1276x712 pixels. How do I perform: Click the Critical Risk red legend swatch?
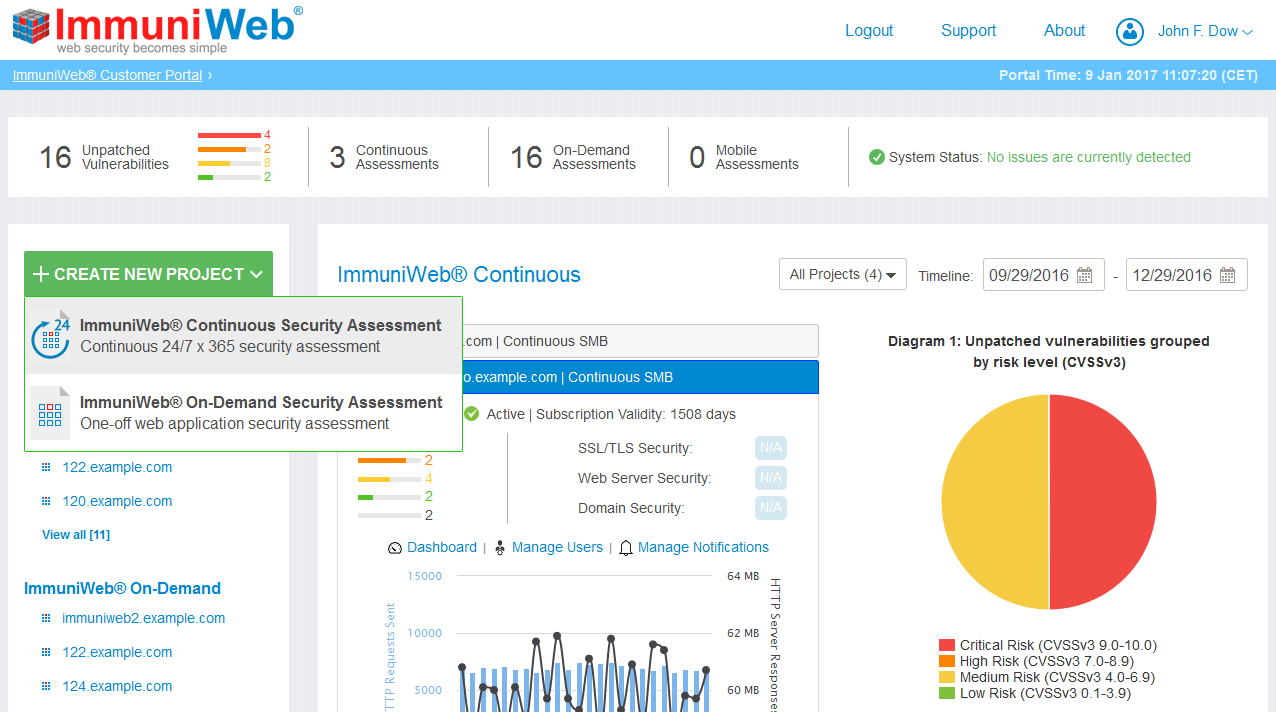click(x=947, y=646)
